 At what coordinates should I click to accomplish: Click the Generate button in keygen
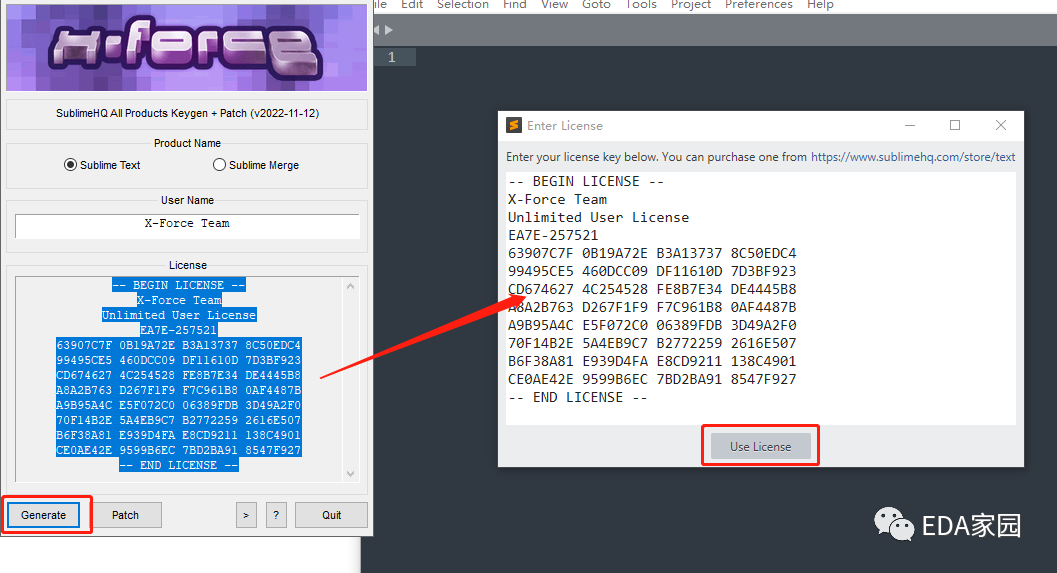(x=44, y=515)
